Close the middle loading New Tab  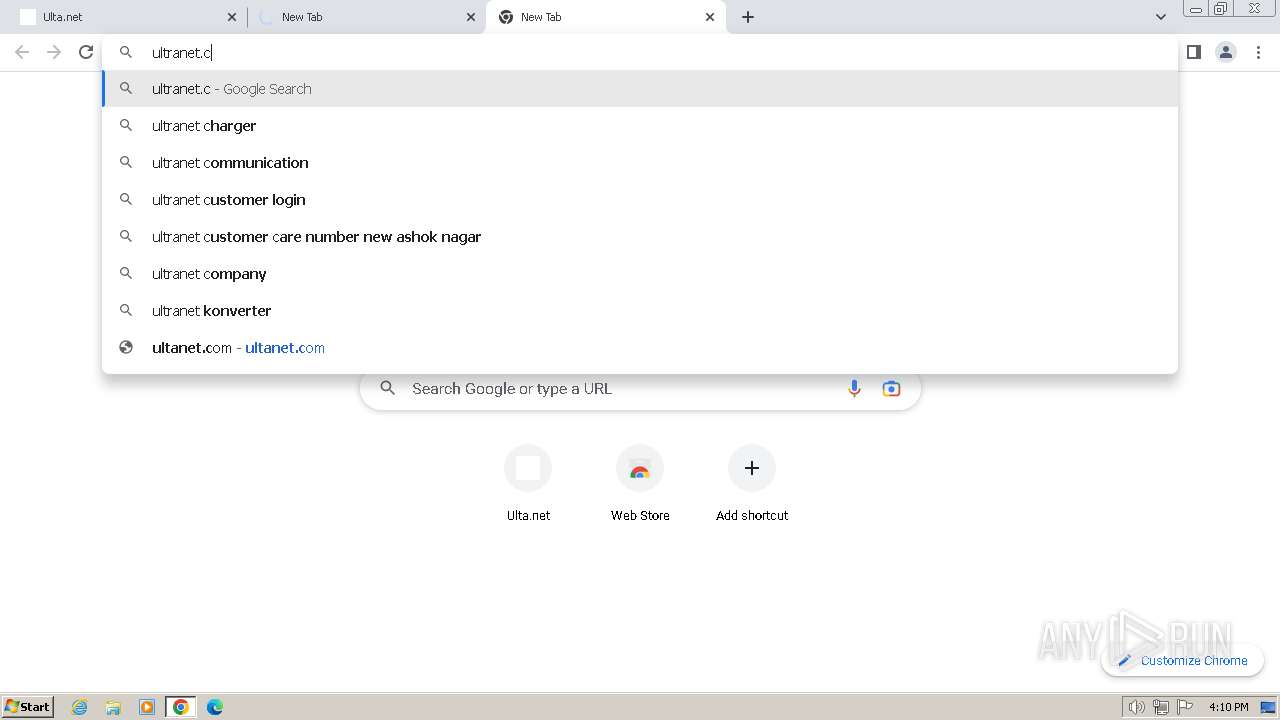(x=471, y=17)
